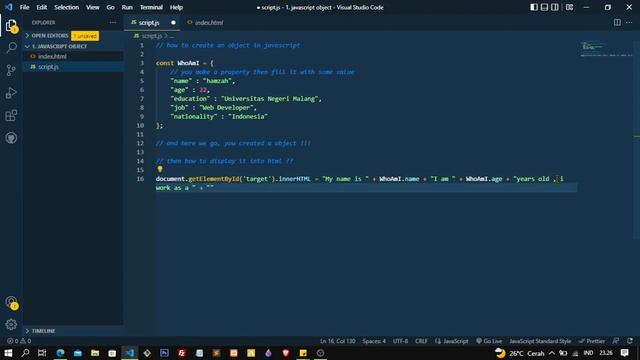Toggle the secondary side bar
This screenshot has width=640, height=360.
point(555,7)
